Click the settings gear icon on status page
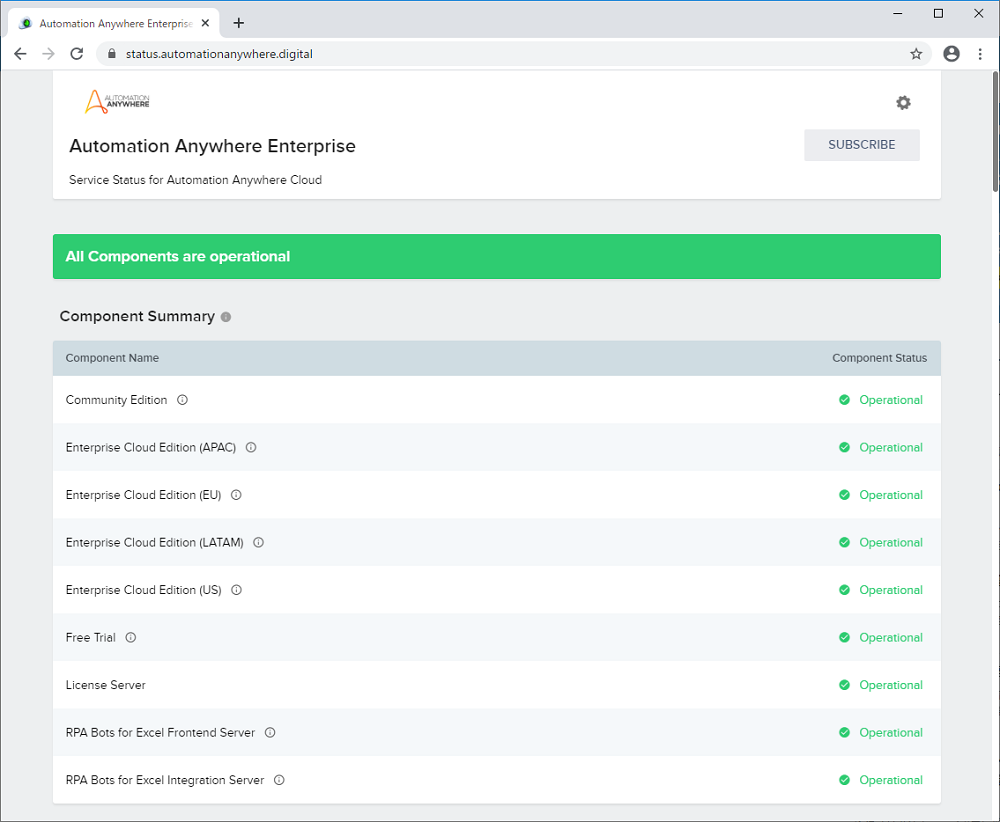1000x822 pixels. (903, 103)
